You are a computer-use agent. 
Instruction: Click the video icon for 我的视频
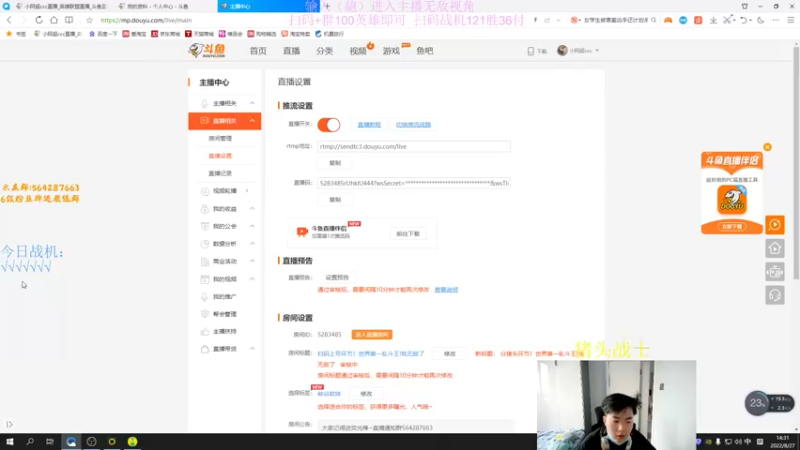coord(205,279)
